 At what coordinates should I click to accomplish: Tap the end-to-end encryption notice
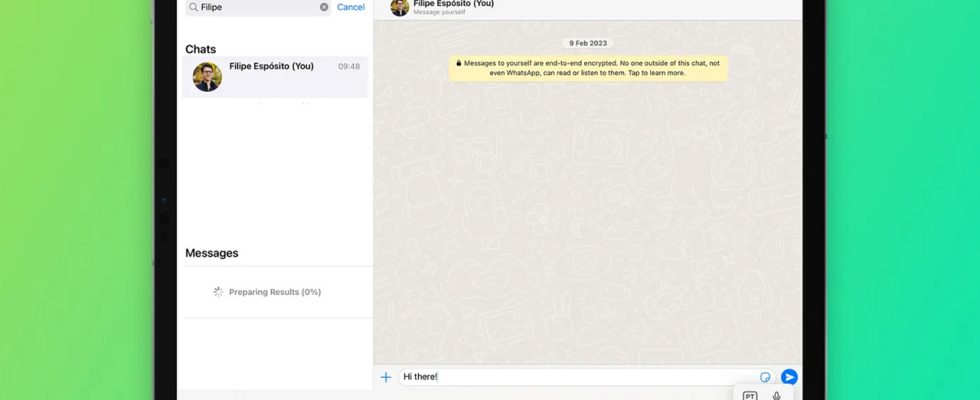(x=588, y=68)
